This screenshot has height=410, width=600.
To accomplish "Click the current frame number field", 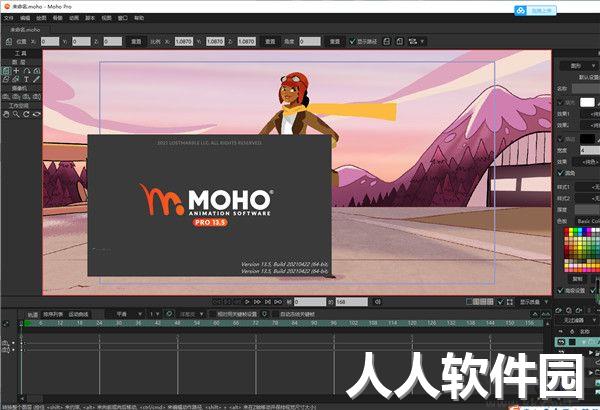I will [x=310, y=302].
